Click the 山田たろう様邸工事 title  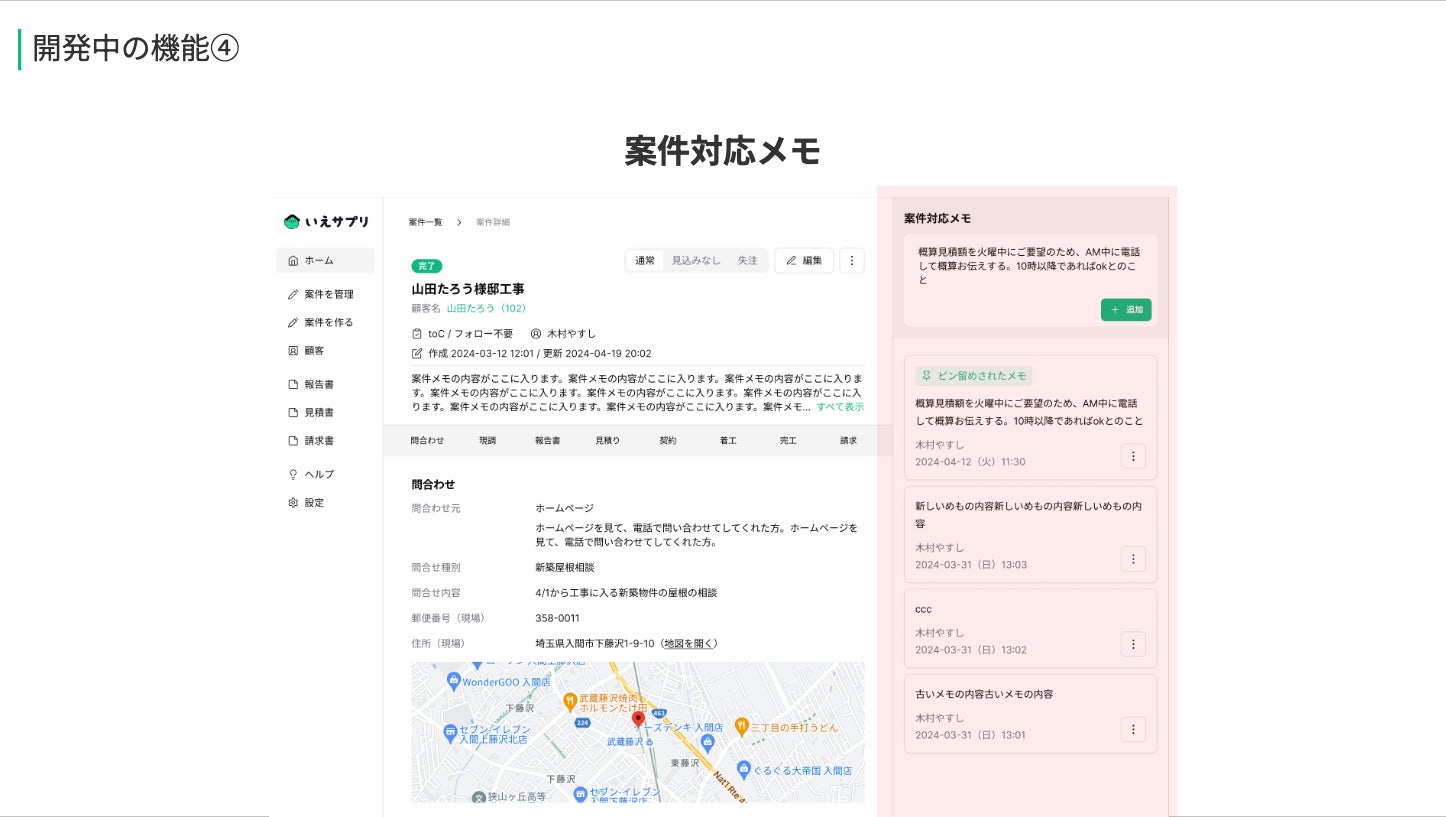(468, 289)
